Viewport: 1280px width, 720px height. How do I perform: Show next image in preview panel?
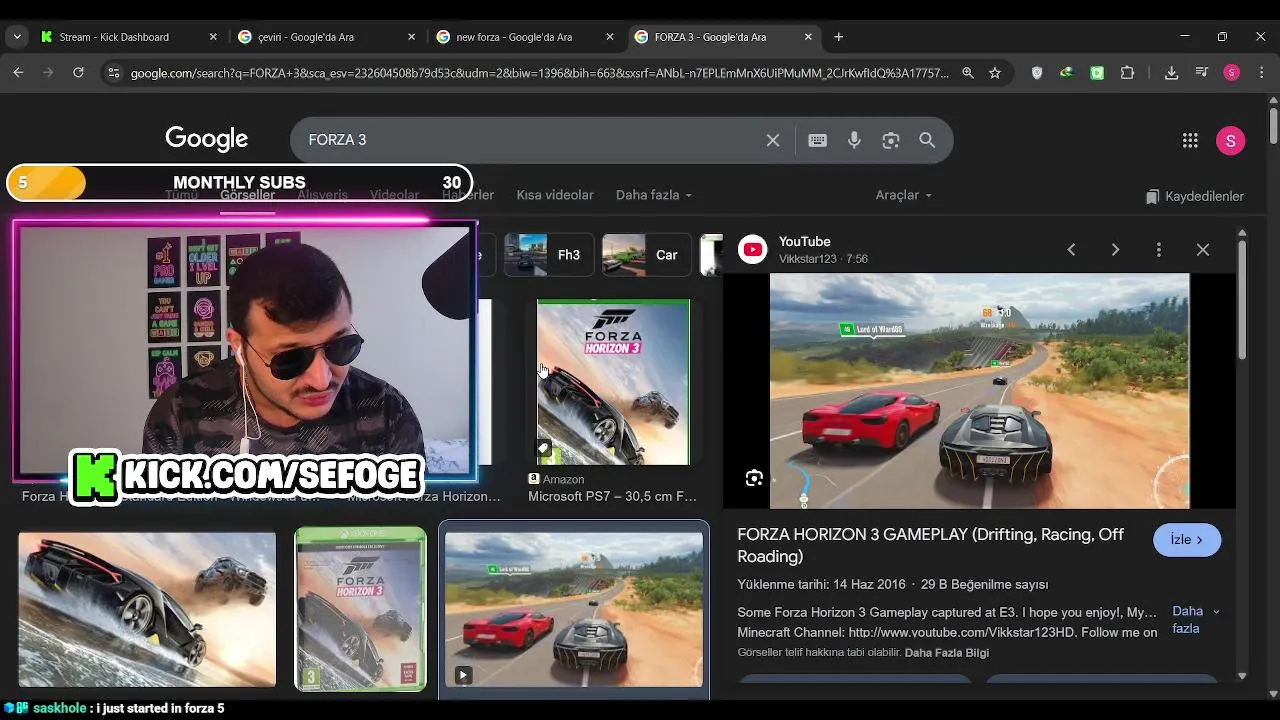(x=1115, y=250)
